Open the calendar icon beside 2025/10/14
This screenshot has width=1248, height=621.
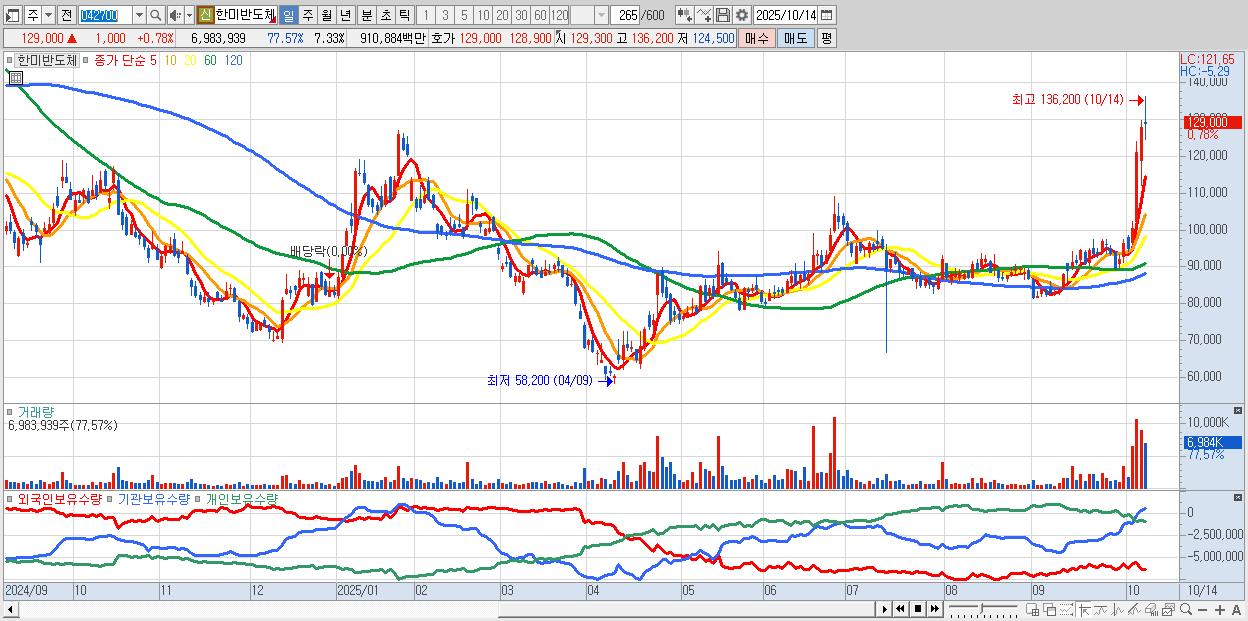[826, 15]
